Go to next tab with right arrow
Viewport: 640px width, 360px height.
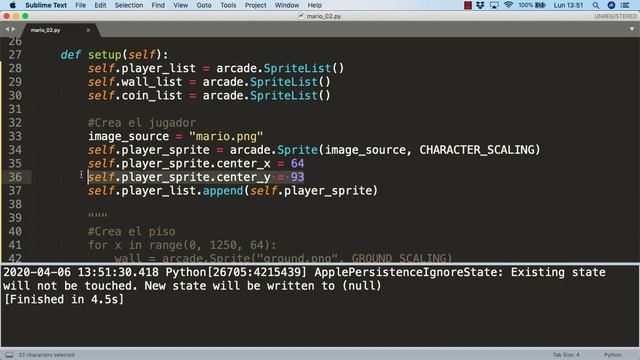tap(13, 29)
